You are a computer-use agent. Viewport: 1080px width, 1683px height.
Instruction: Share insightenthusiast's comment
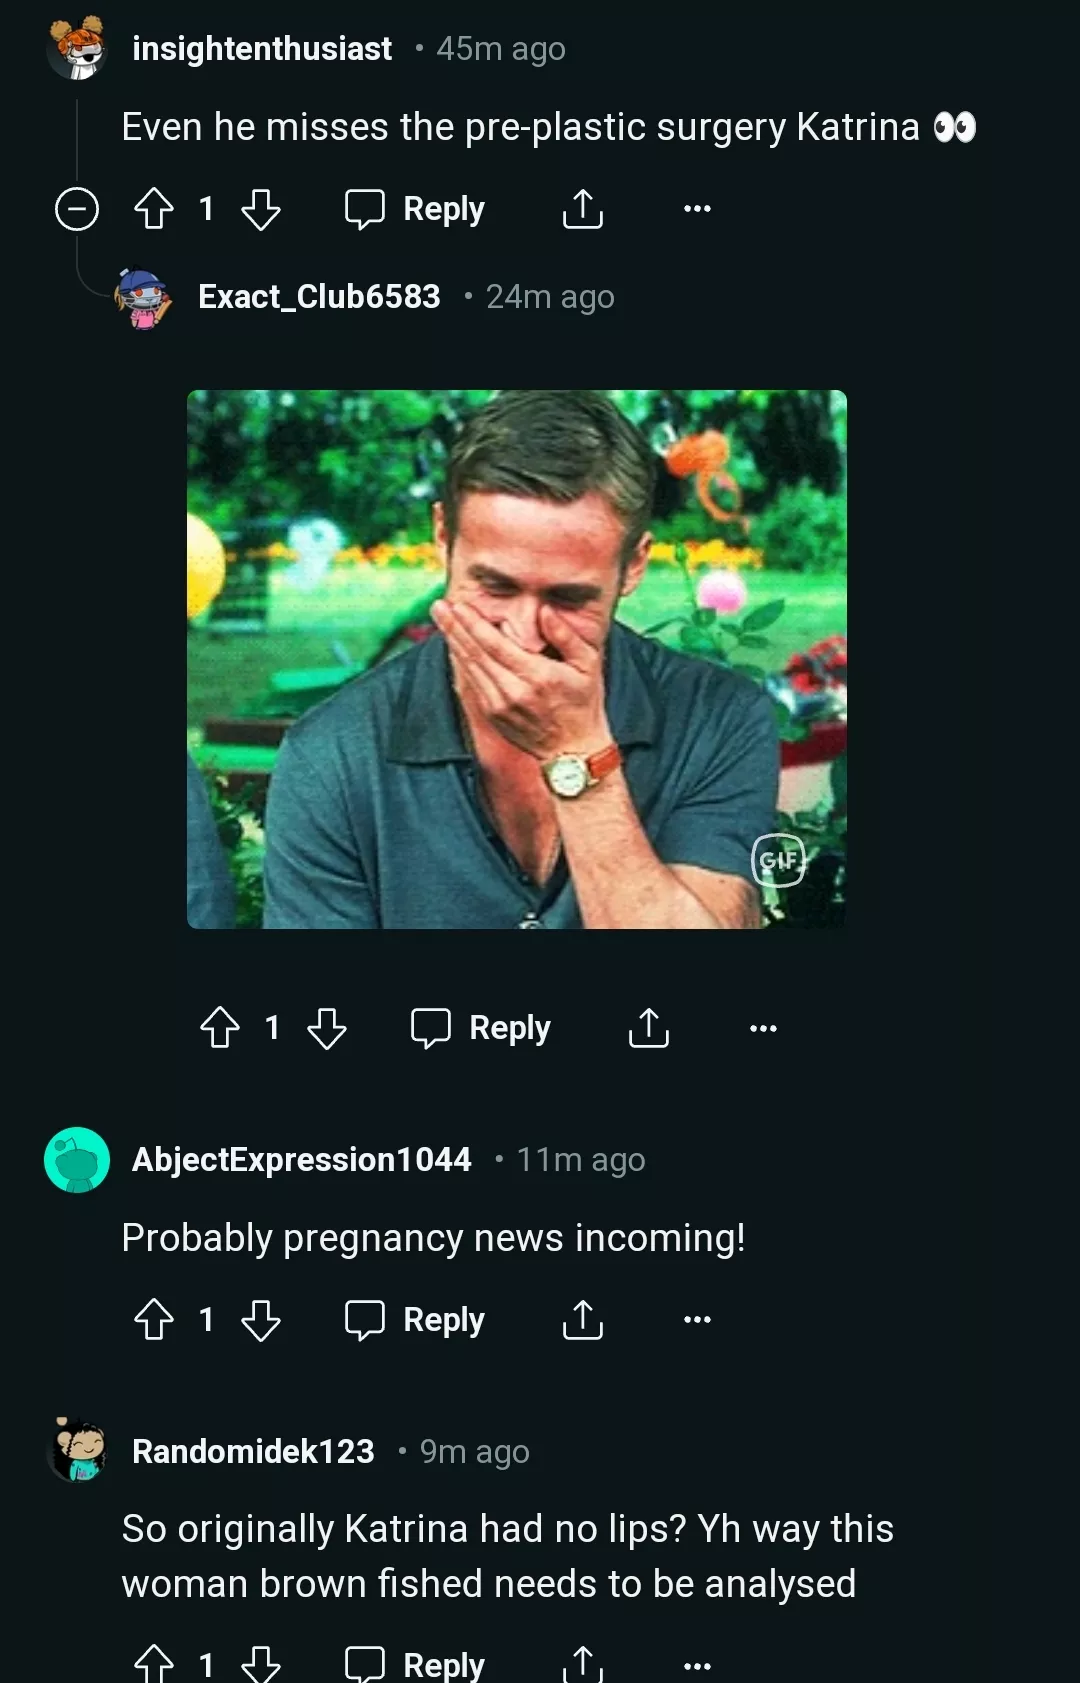click(x=583, y=209)
